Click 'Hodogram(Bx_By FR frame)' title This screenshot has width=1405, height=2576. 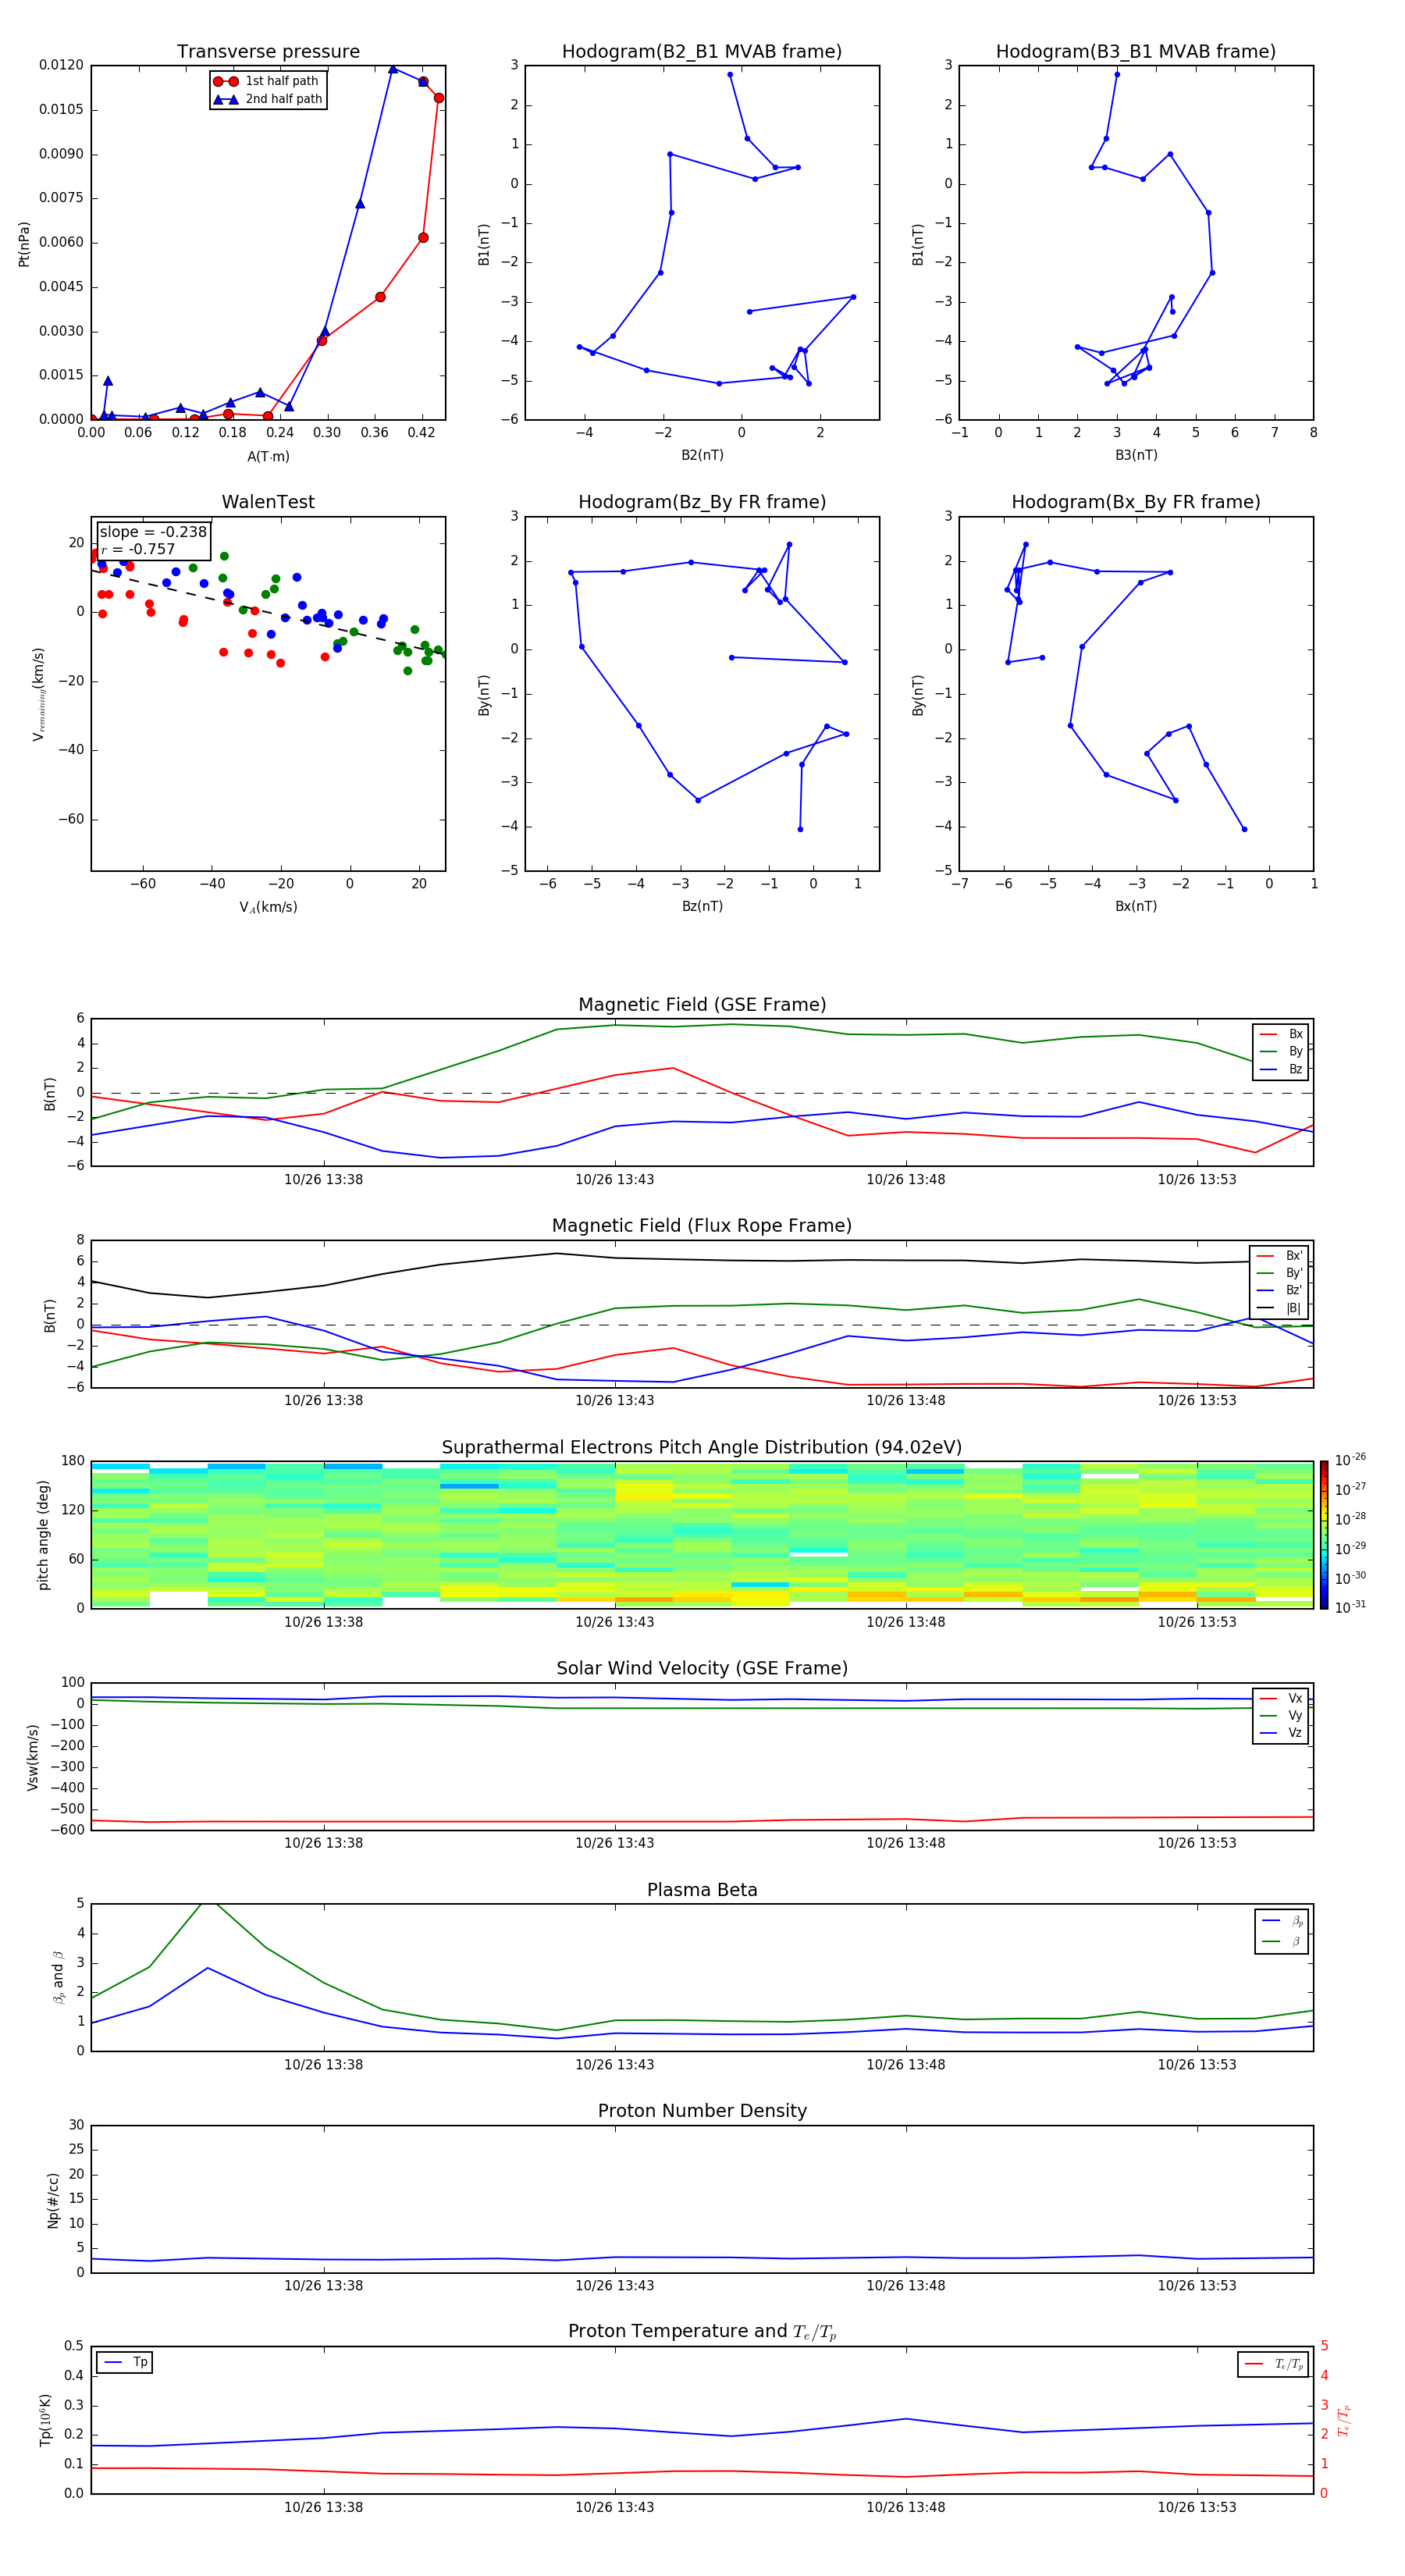coord(1136,502)
